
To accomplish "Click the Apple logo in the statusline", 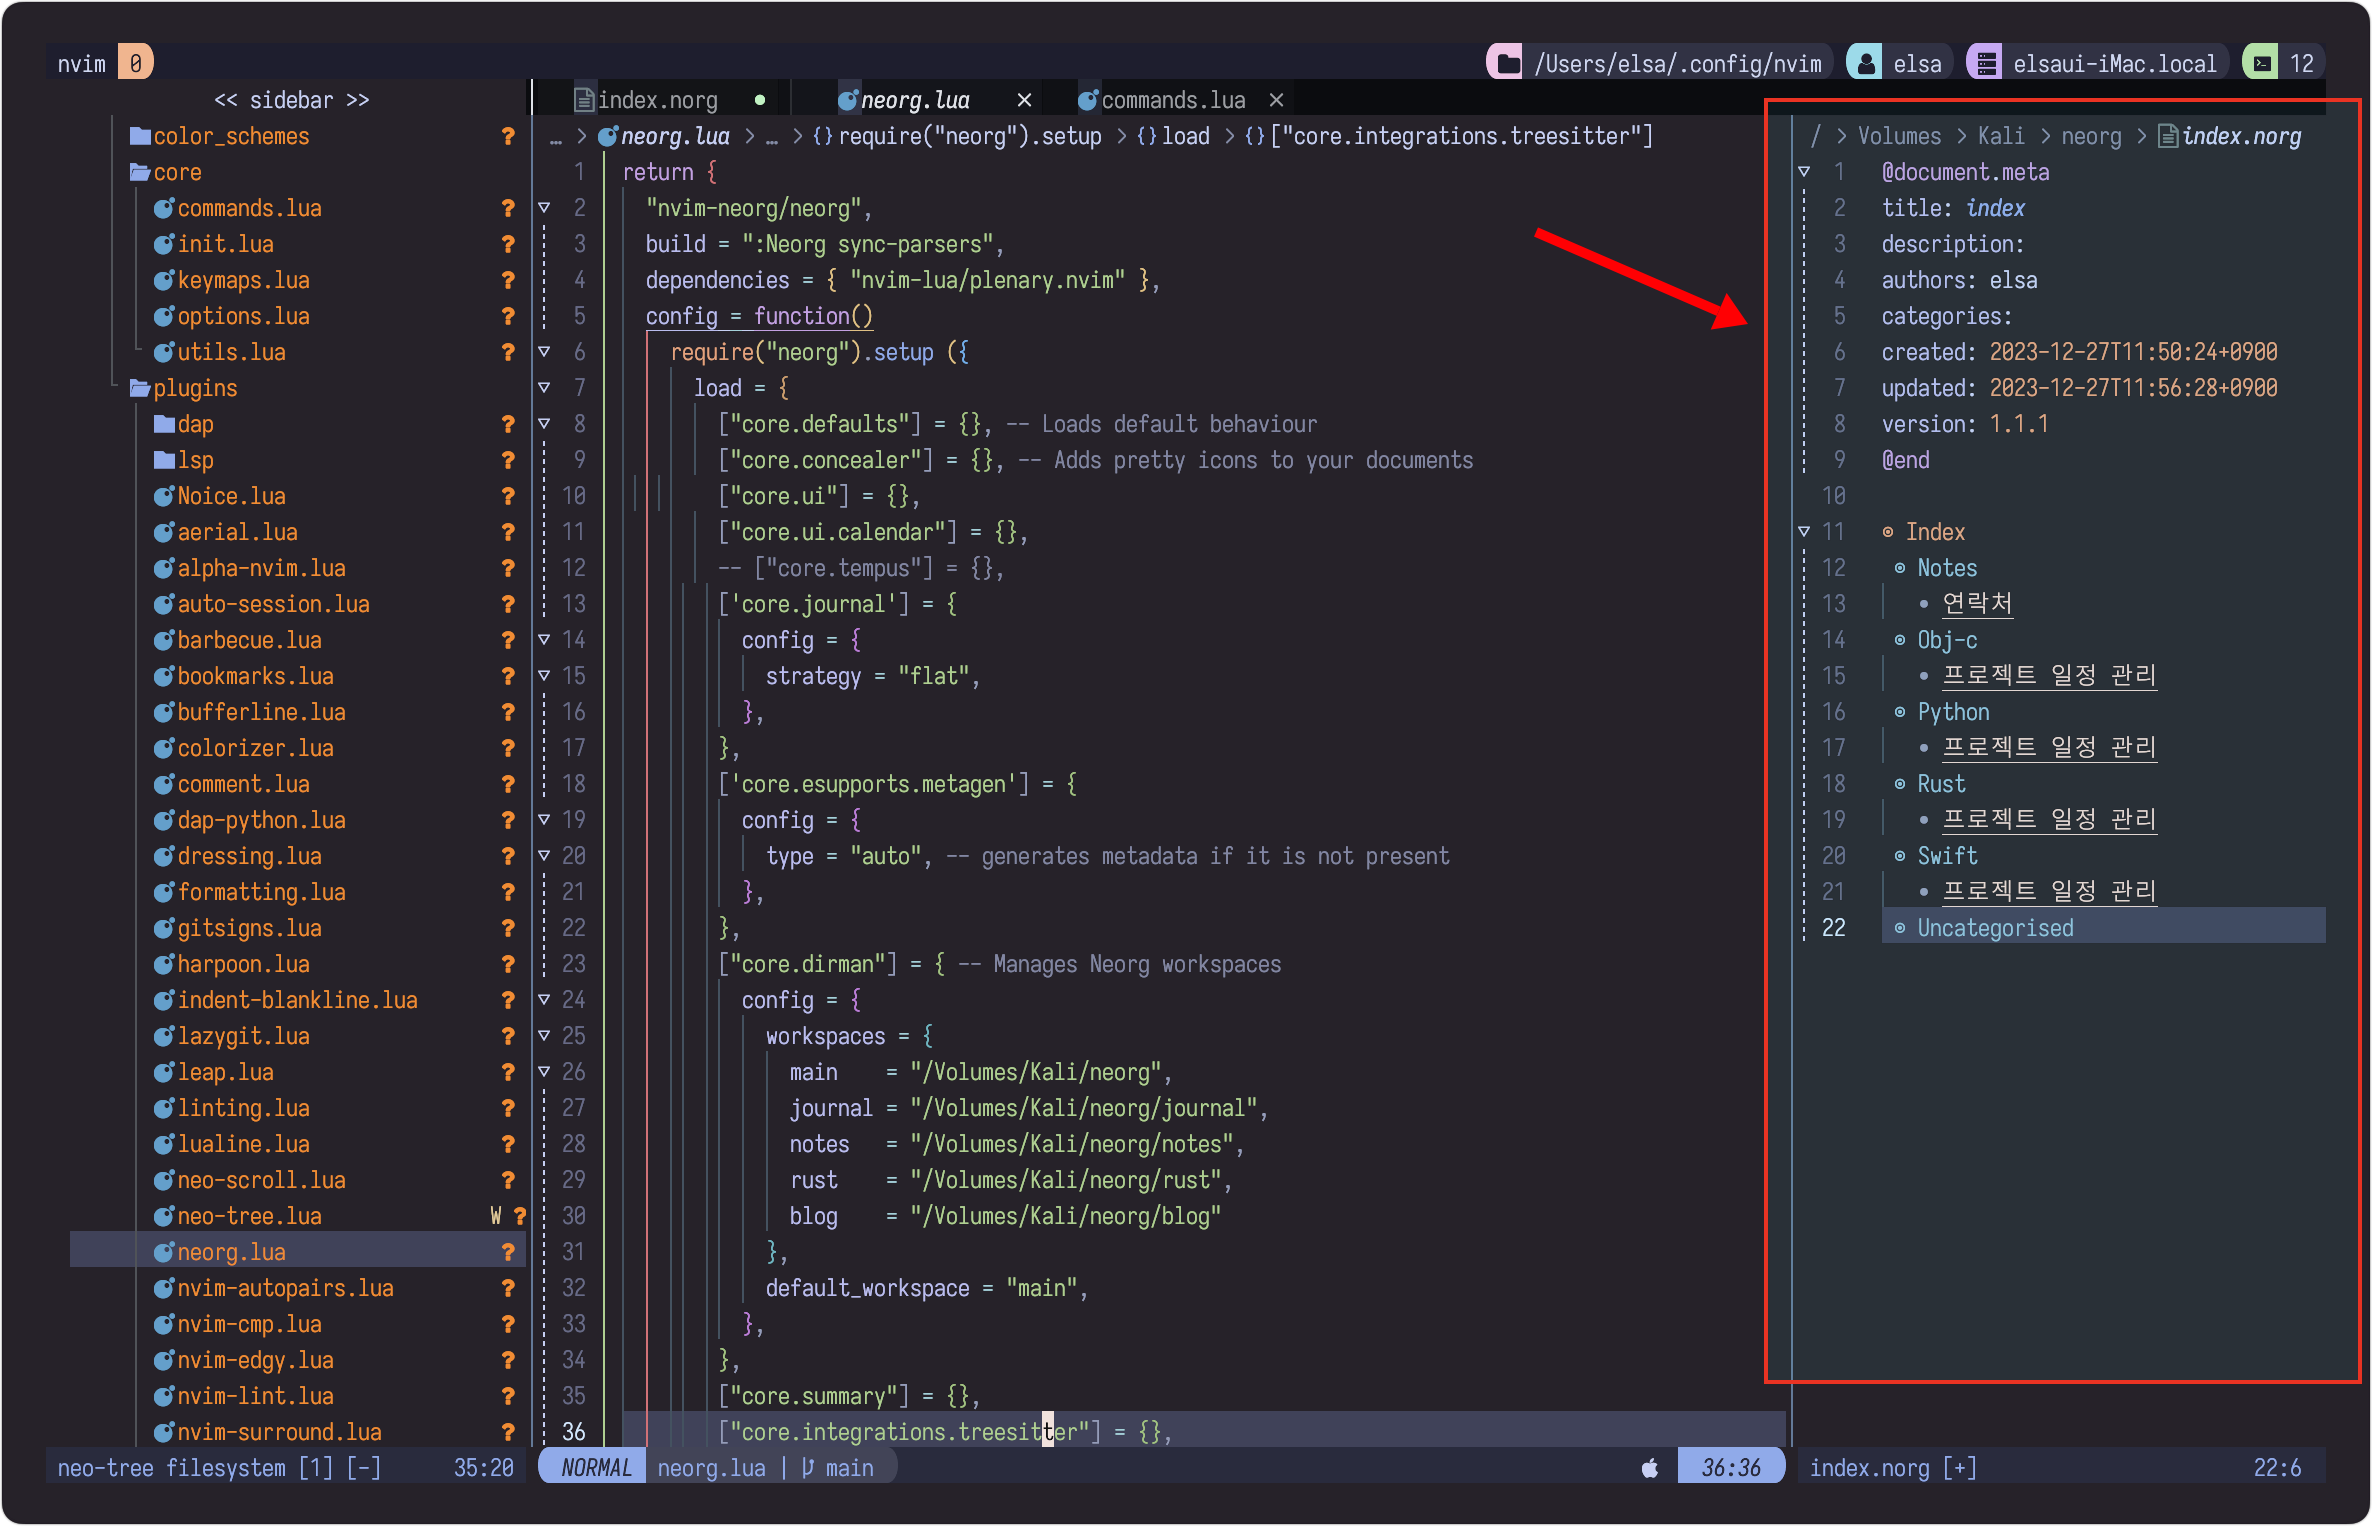I will point(1650,1468).
